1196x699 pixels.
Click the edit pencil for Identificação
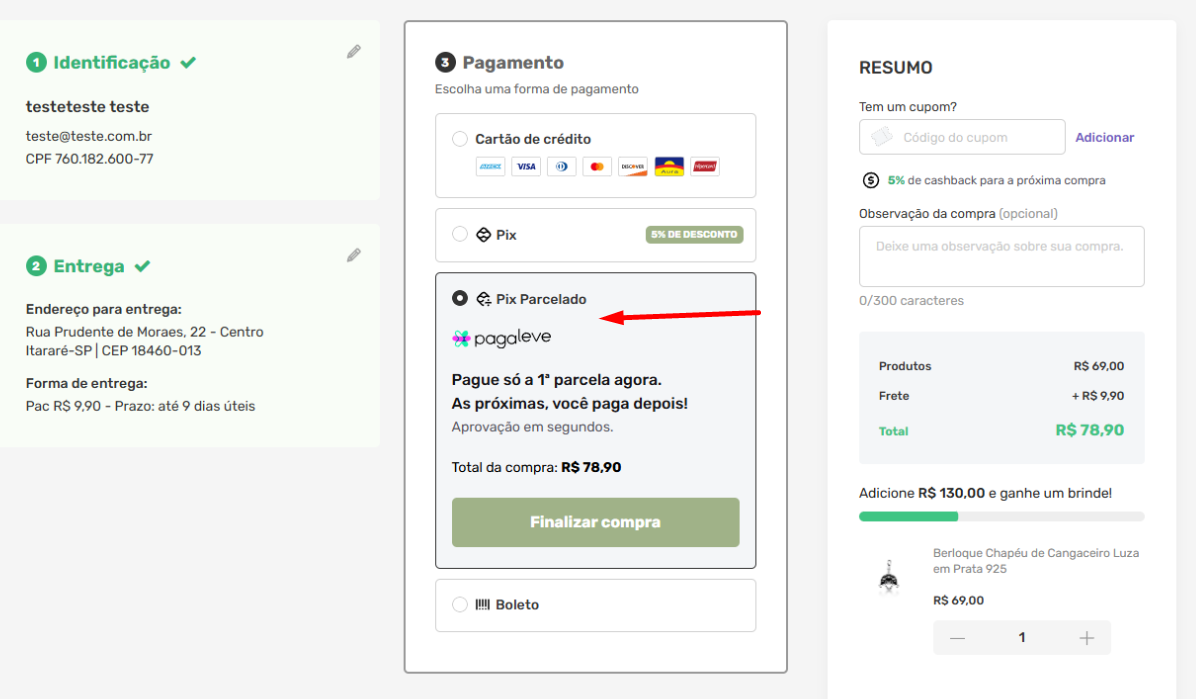pos(354,52)
